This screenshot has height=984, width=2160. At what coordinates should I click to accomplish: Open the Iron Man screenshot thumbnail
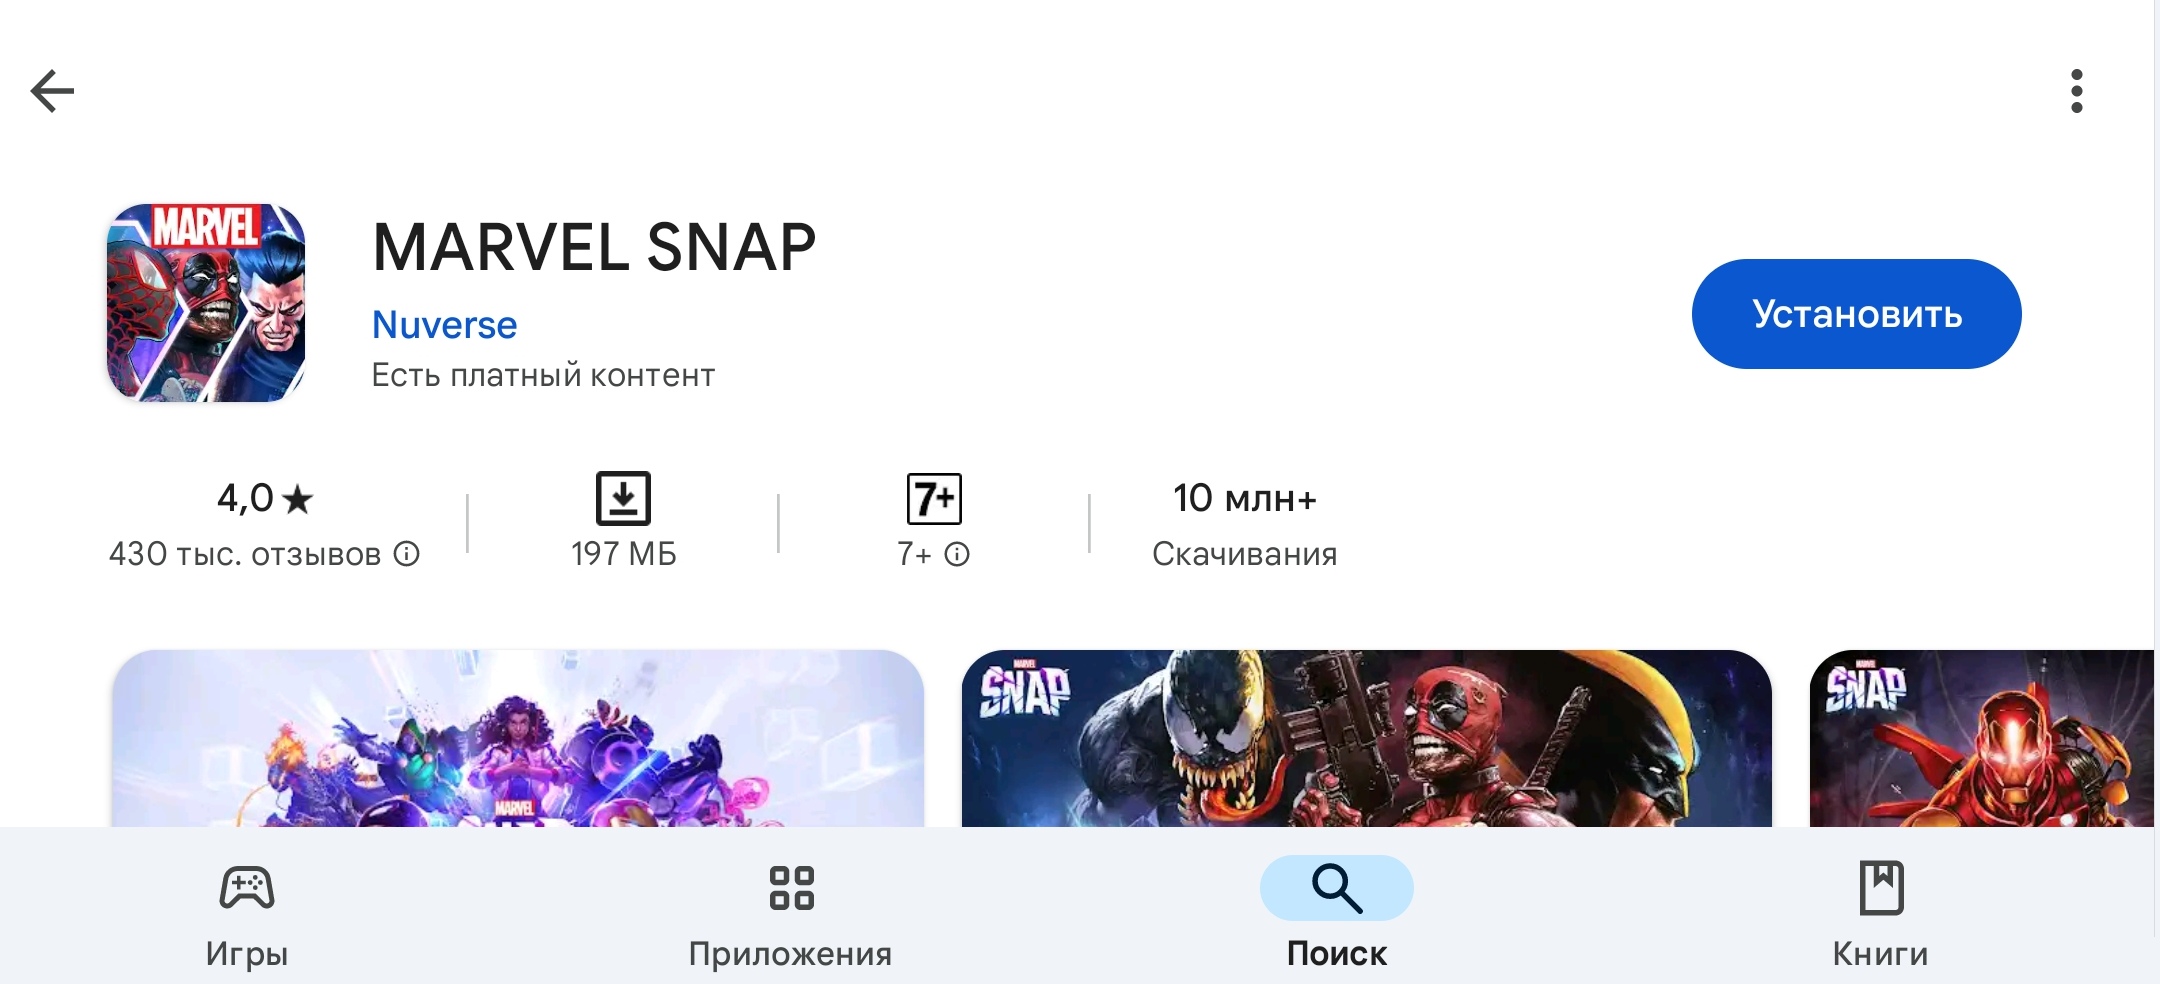coord(1982,738)
